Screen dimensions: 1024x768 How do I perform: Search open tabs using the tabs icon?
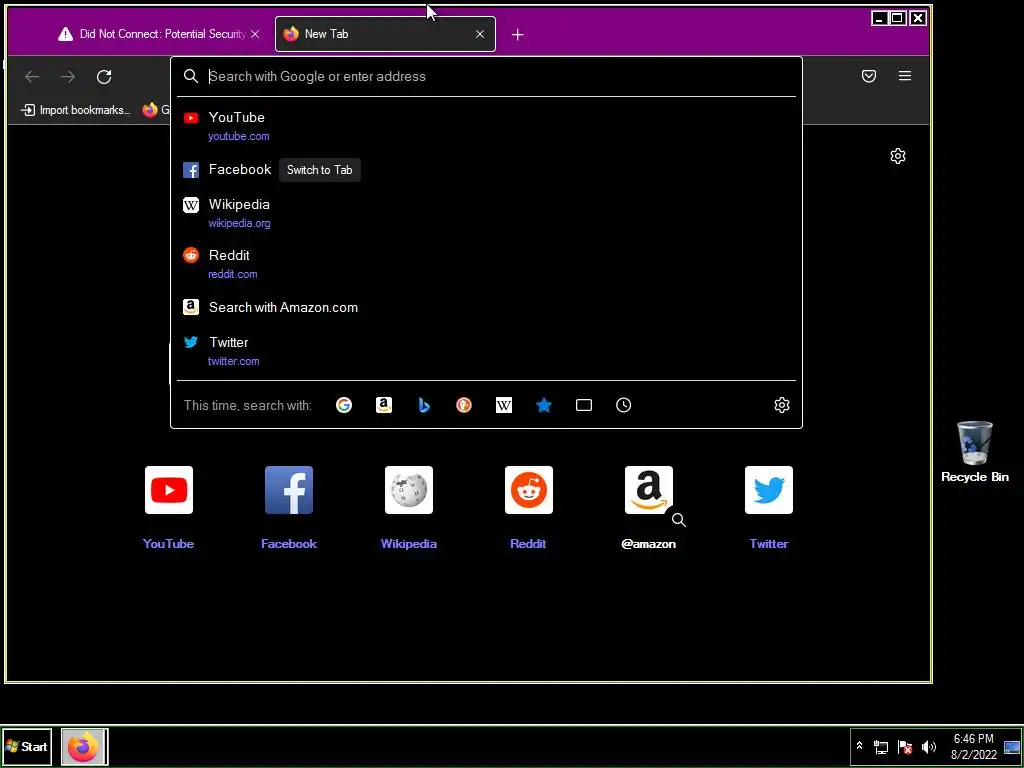(x=584, y=405)
